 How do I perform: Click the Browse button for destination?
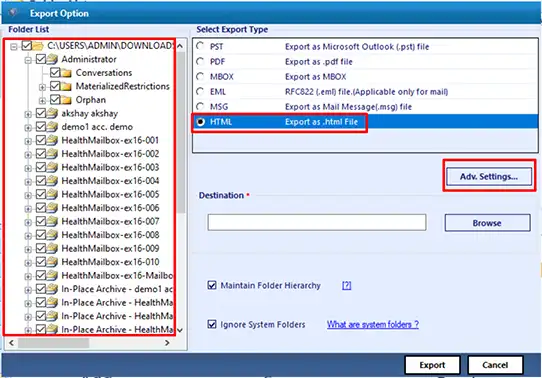click(487, 223)
